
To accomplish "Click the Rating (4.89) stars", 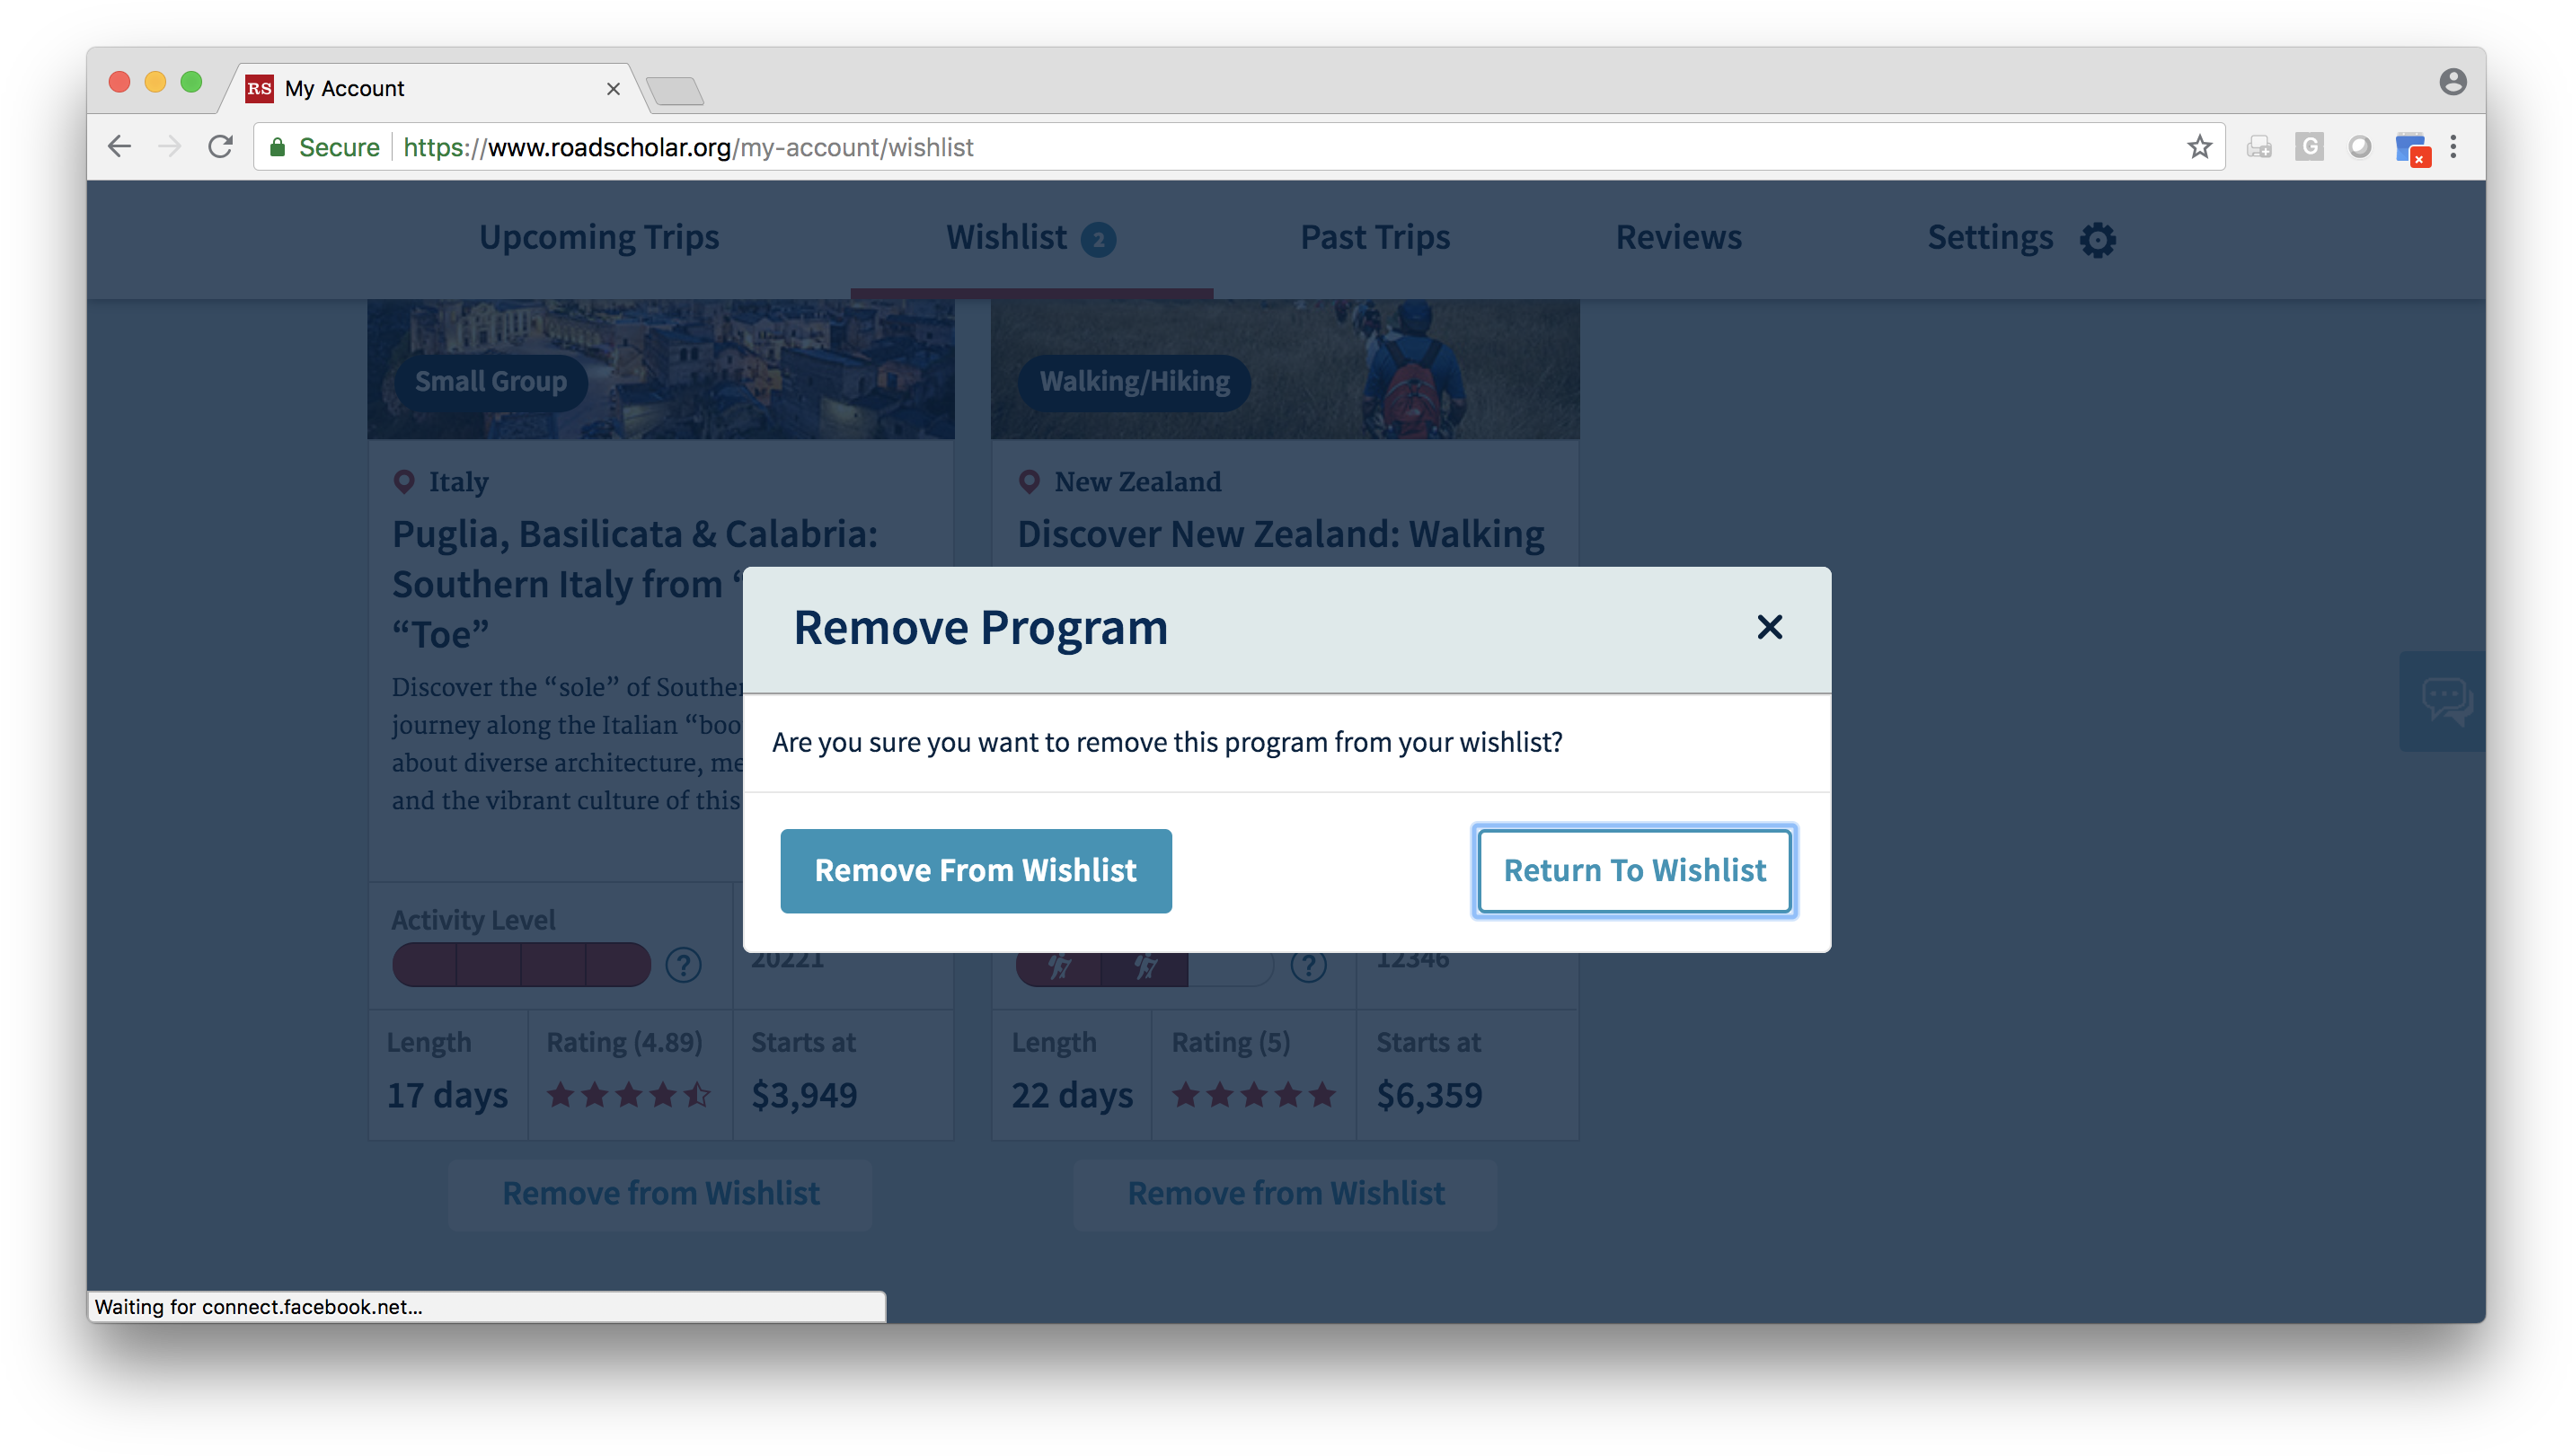I will point(628,1095).
